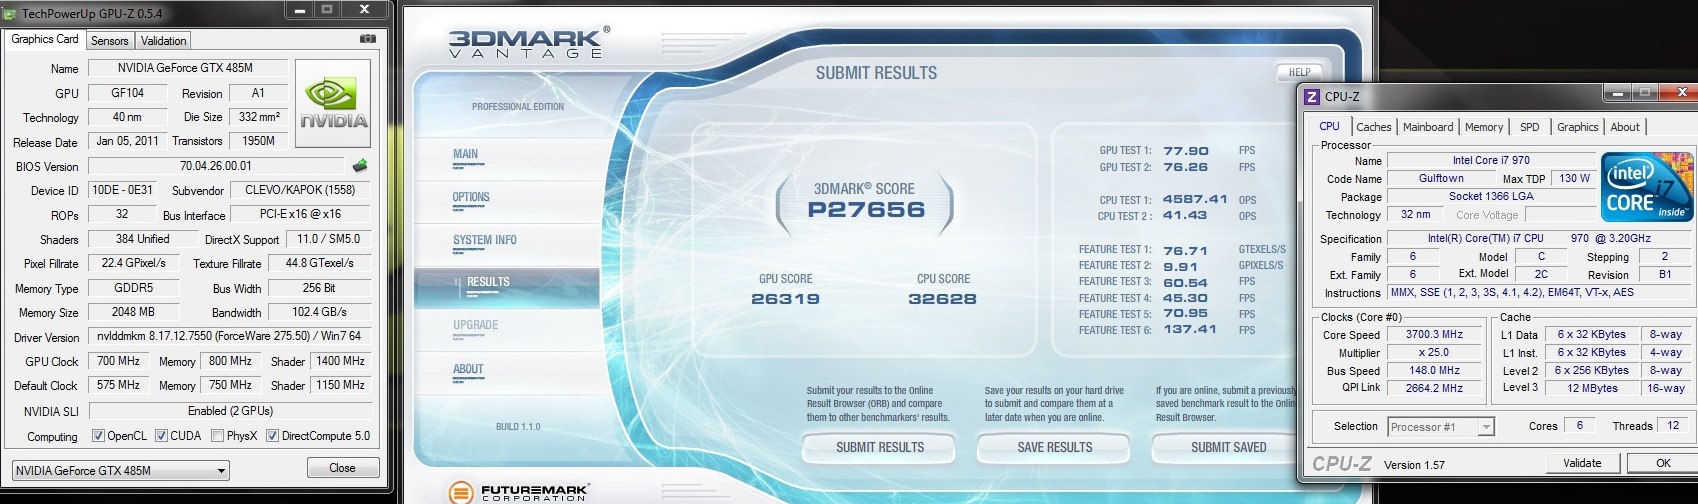Click the Multiplier value x 25.0
This screenshot has height=504, width=1698.
(x=1434, y=352)
